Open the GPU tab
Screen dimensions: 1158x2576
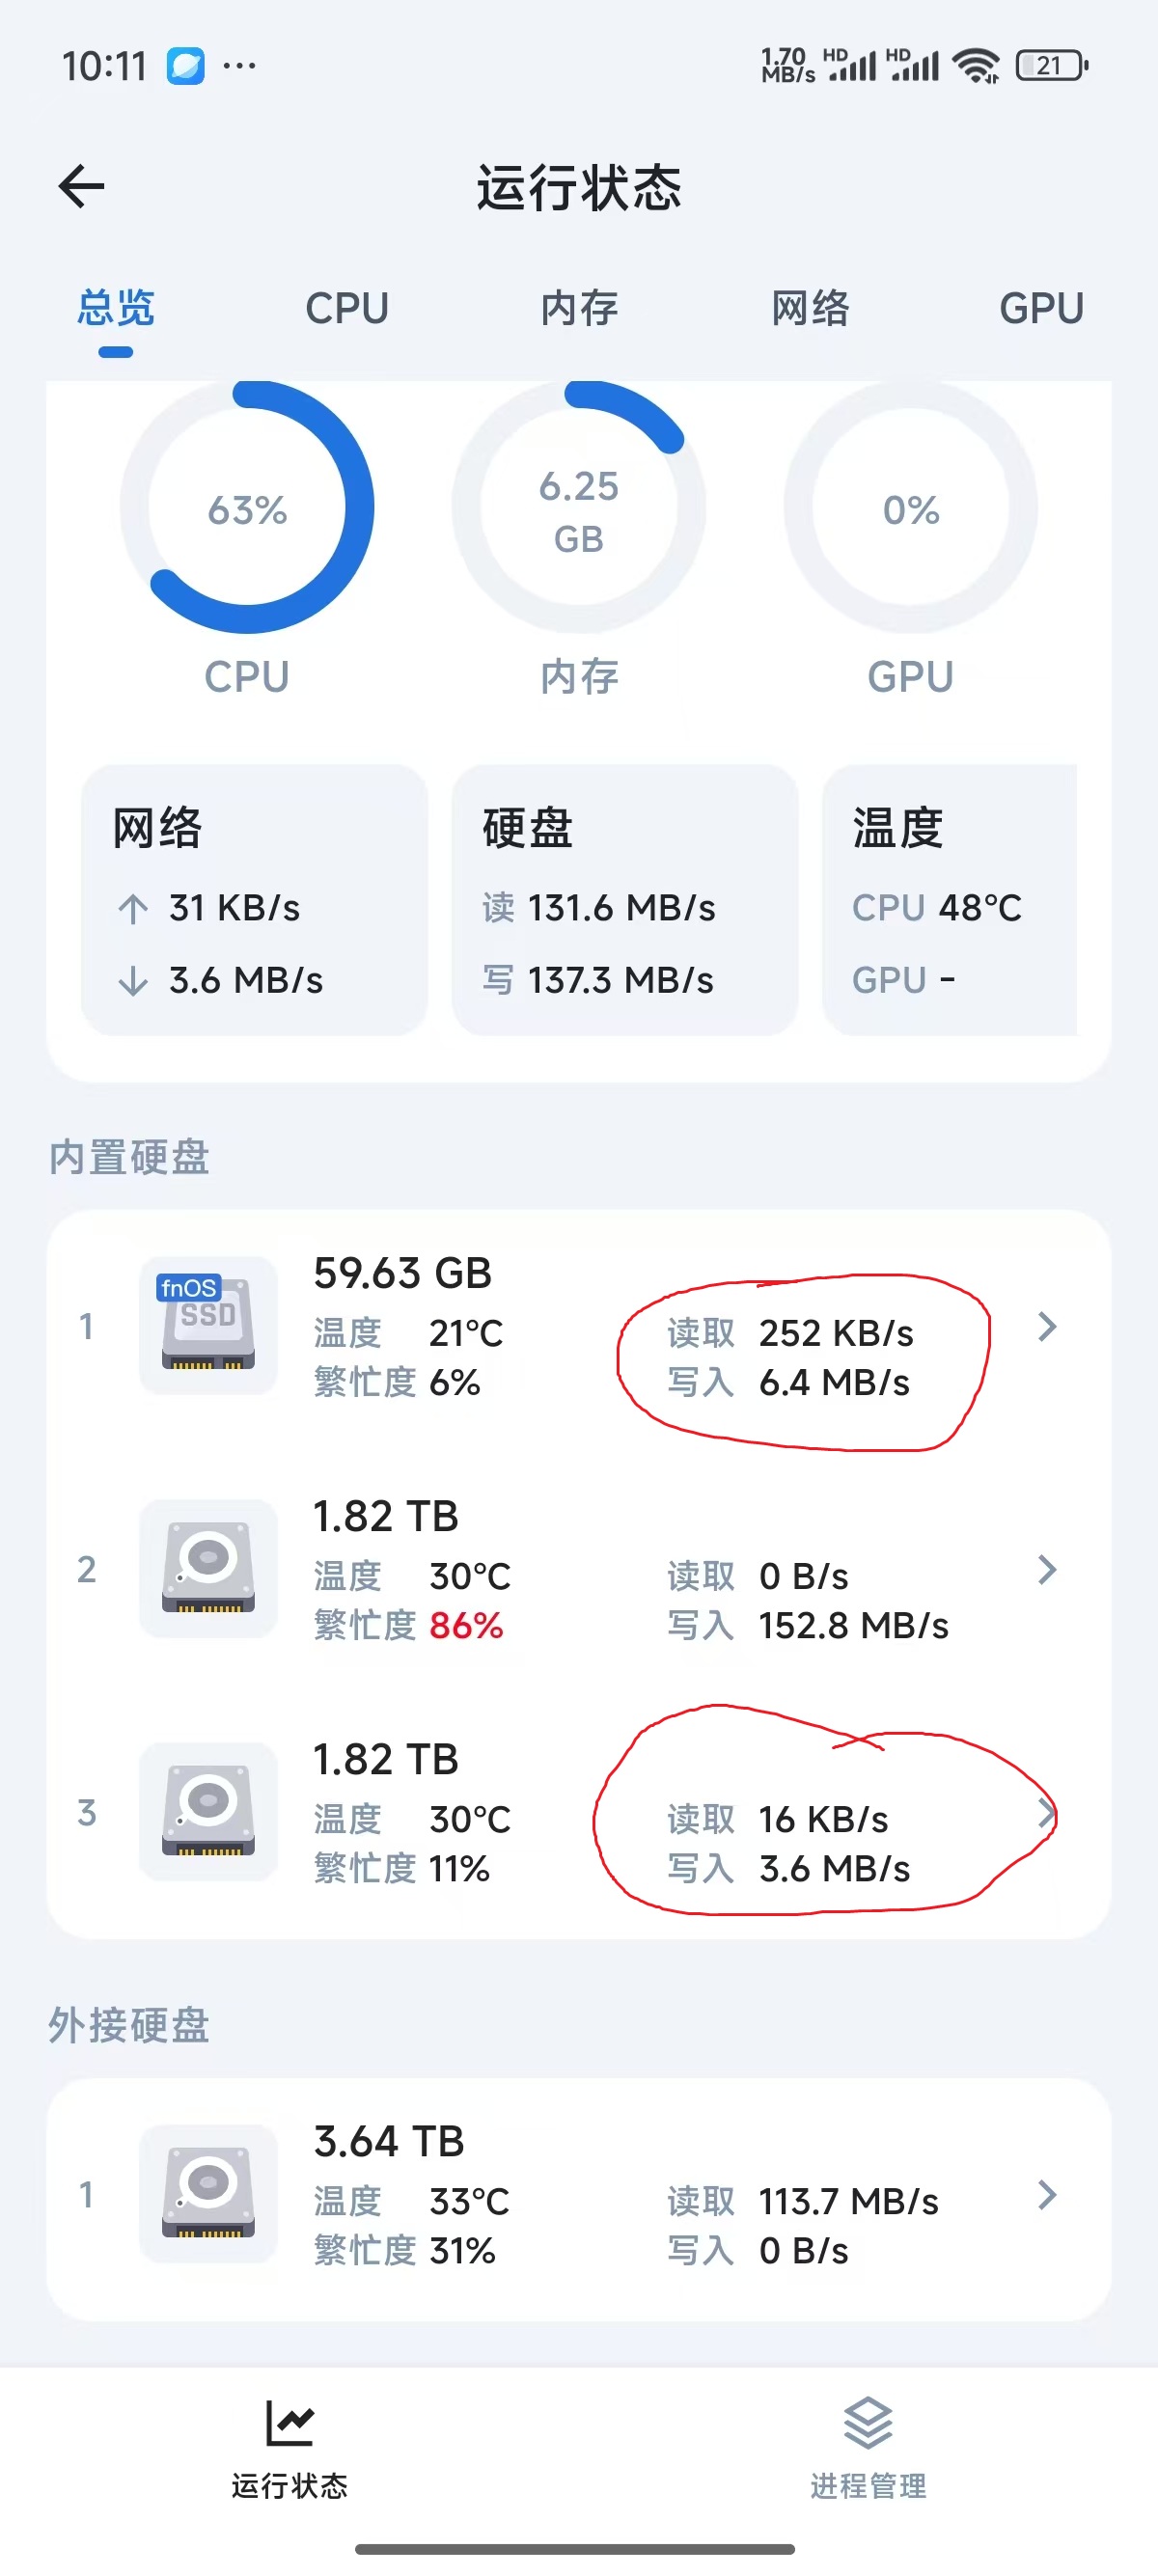tap(1041, 308)
